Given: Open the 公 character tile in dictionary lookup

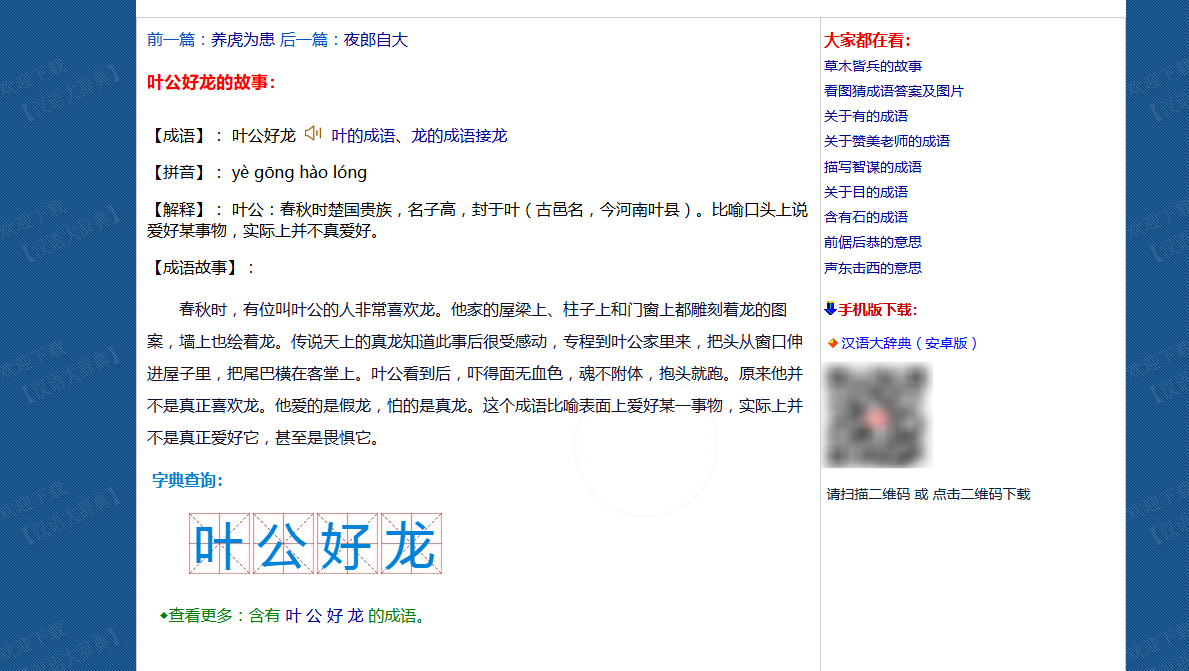Looking at the screenshot, I should click(283, 544).
